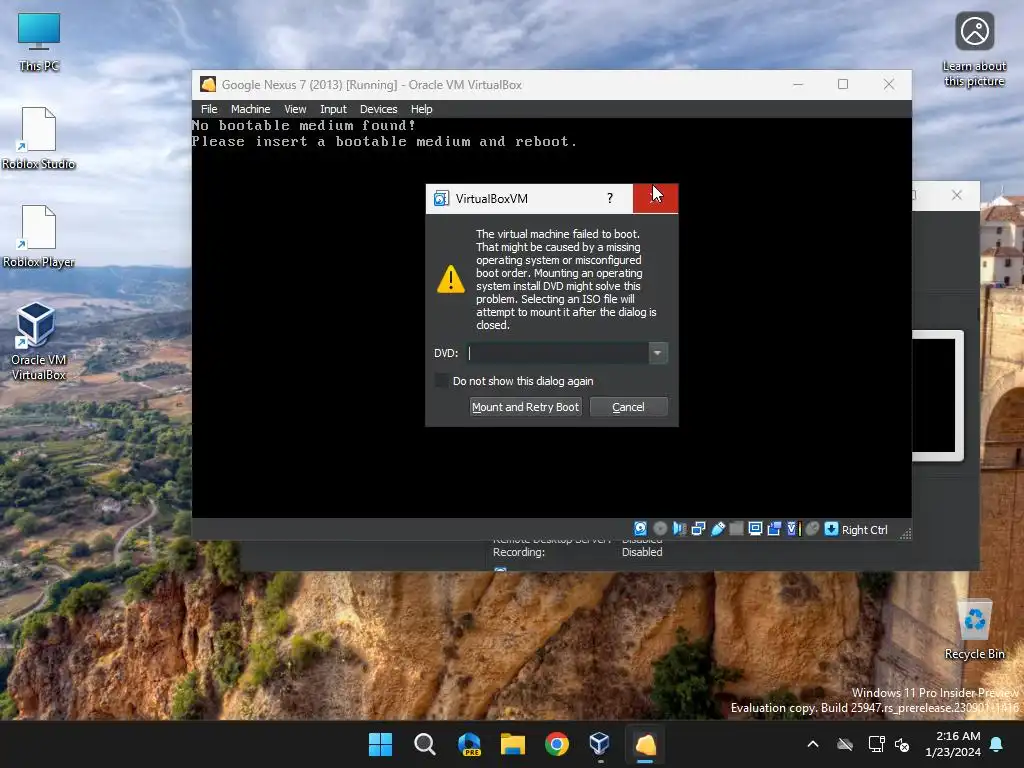
Task: Click the Roblox Player desktop shortcut
Action: tap(39, 237)
